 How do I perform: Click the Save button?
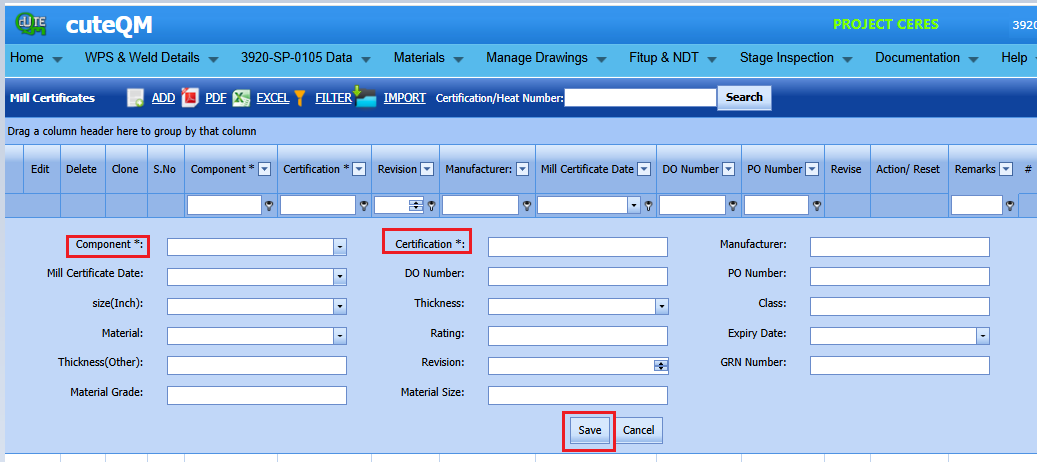pyautogui.click(x=589, y=430)
